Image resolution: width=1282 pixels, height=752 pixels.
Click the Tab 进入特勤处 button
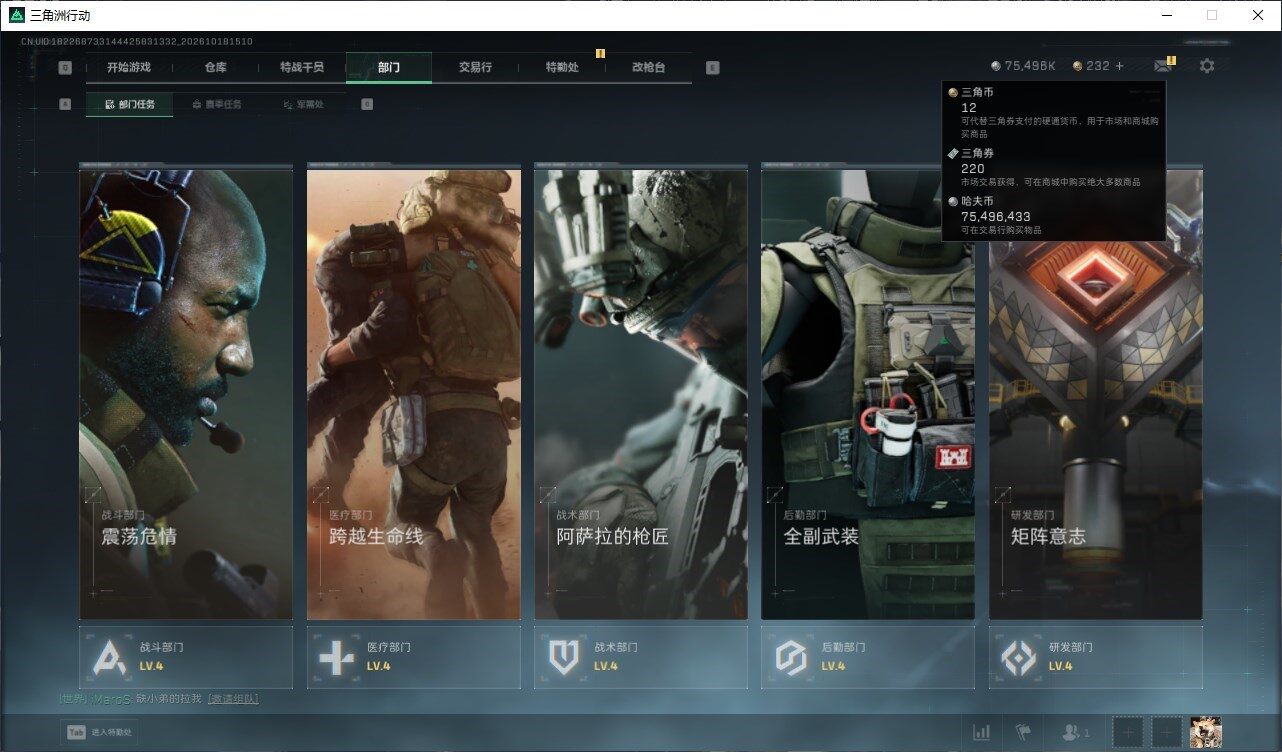pyautogui.click(x=99, y=733)
